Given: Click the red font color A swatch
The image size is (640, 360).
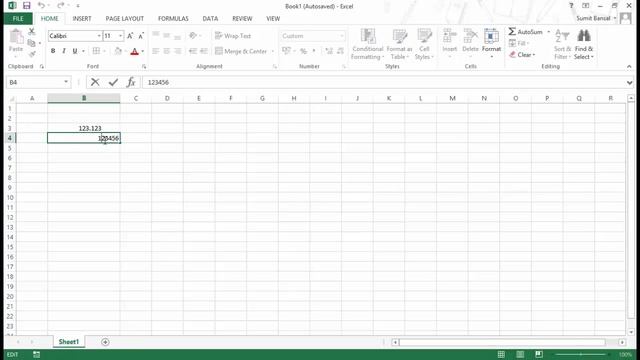Looking at the screenshot, I should click(134, 51).
